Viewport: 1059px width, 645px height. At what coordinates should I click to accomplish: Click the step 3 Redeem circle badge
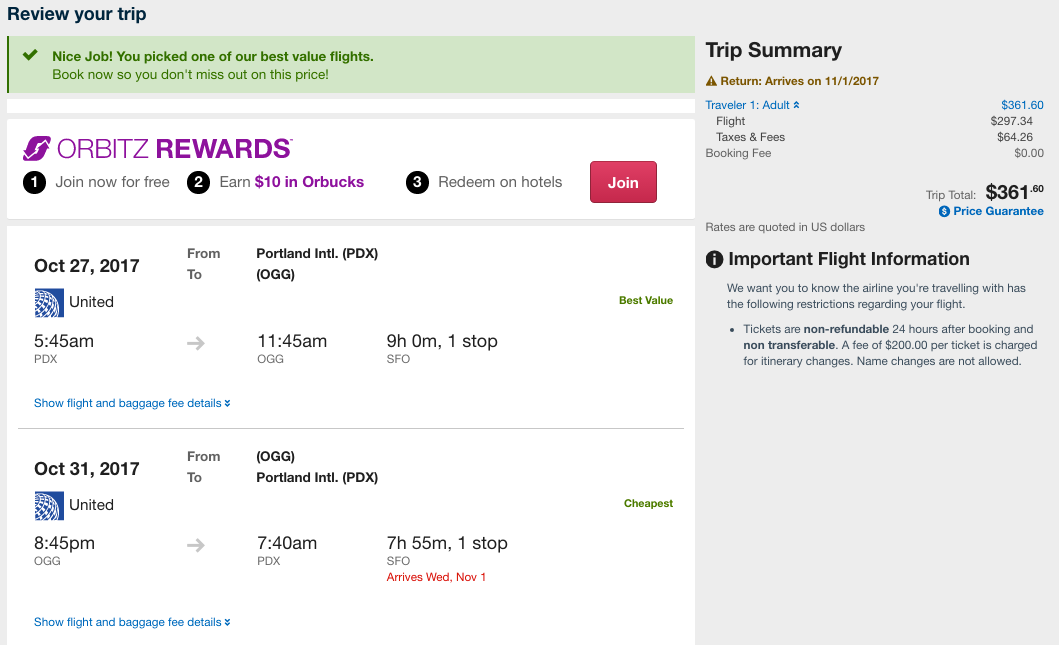(x=418, y=182)
